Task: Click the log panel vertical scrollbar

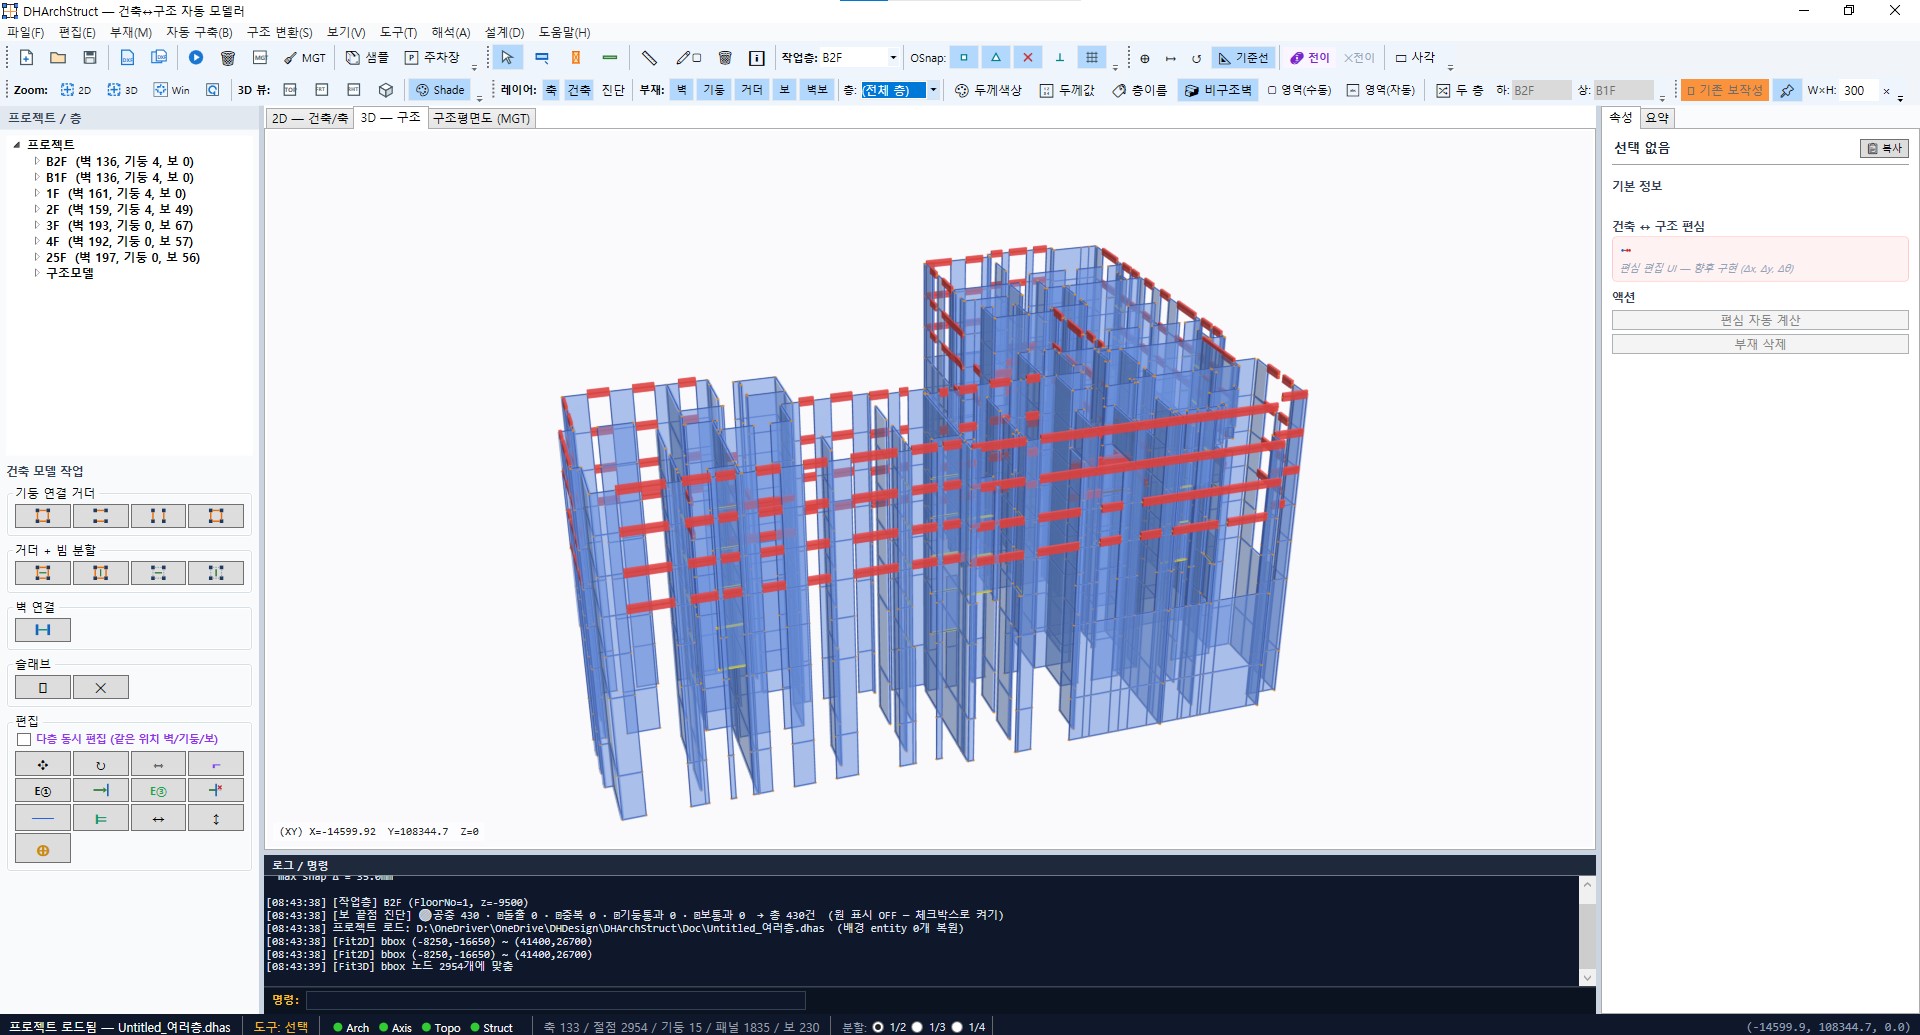Action: tap(1587, 931)
